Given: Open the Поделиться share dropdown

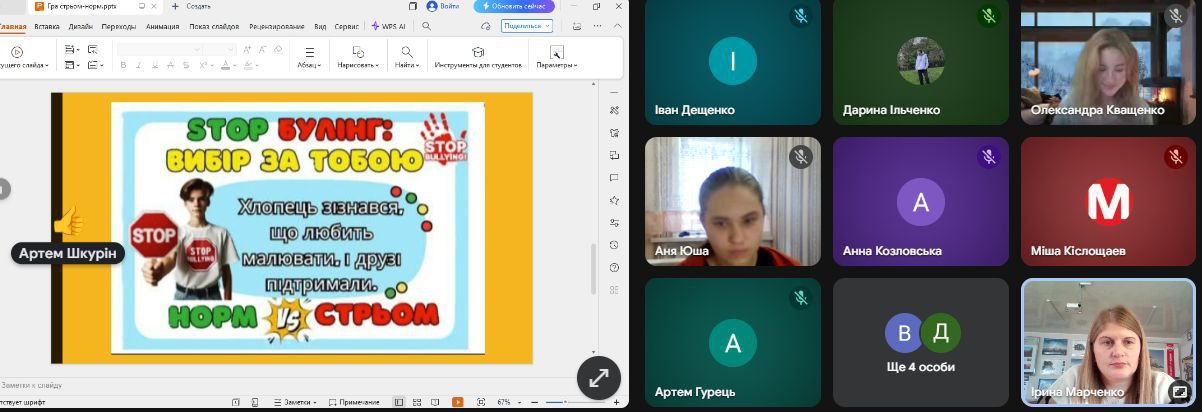Looking at the screenshot, I should tap(527, 26).
